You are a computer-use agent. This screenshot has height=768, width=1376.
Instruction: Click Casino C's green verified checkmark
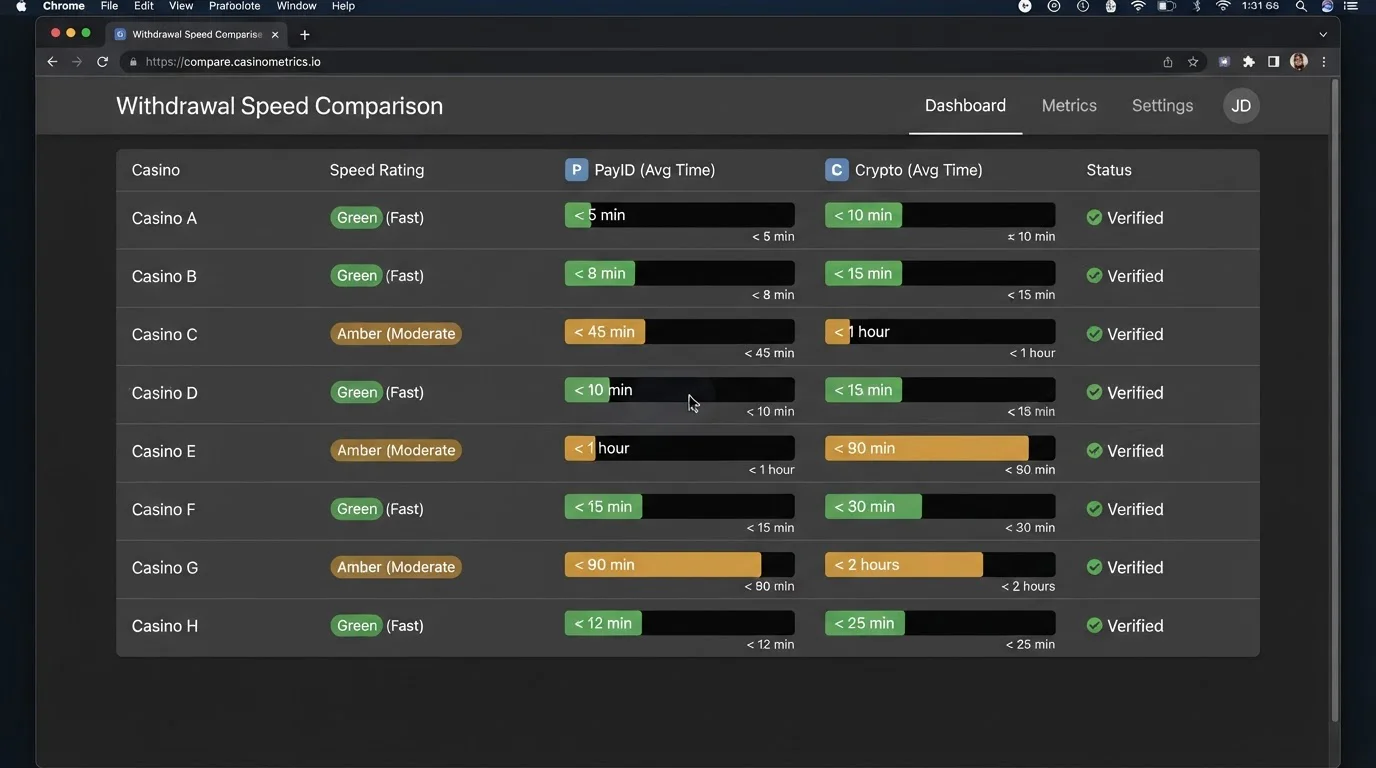1094,334
